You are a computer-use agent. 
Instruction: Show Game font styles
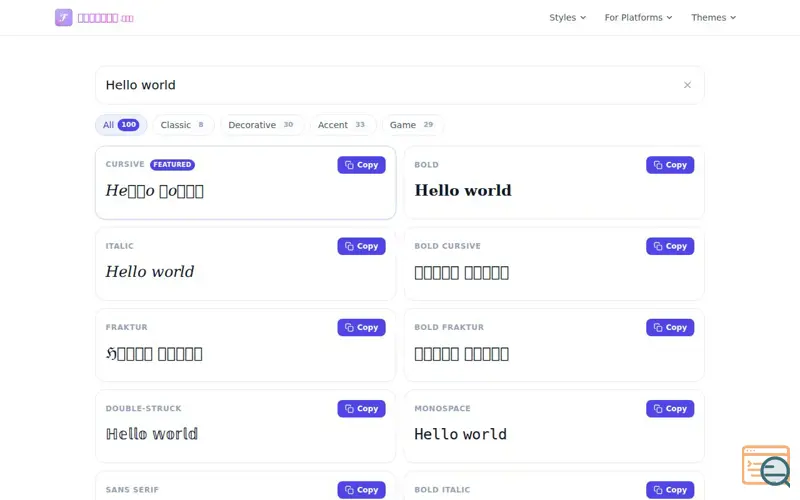412,125
